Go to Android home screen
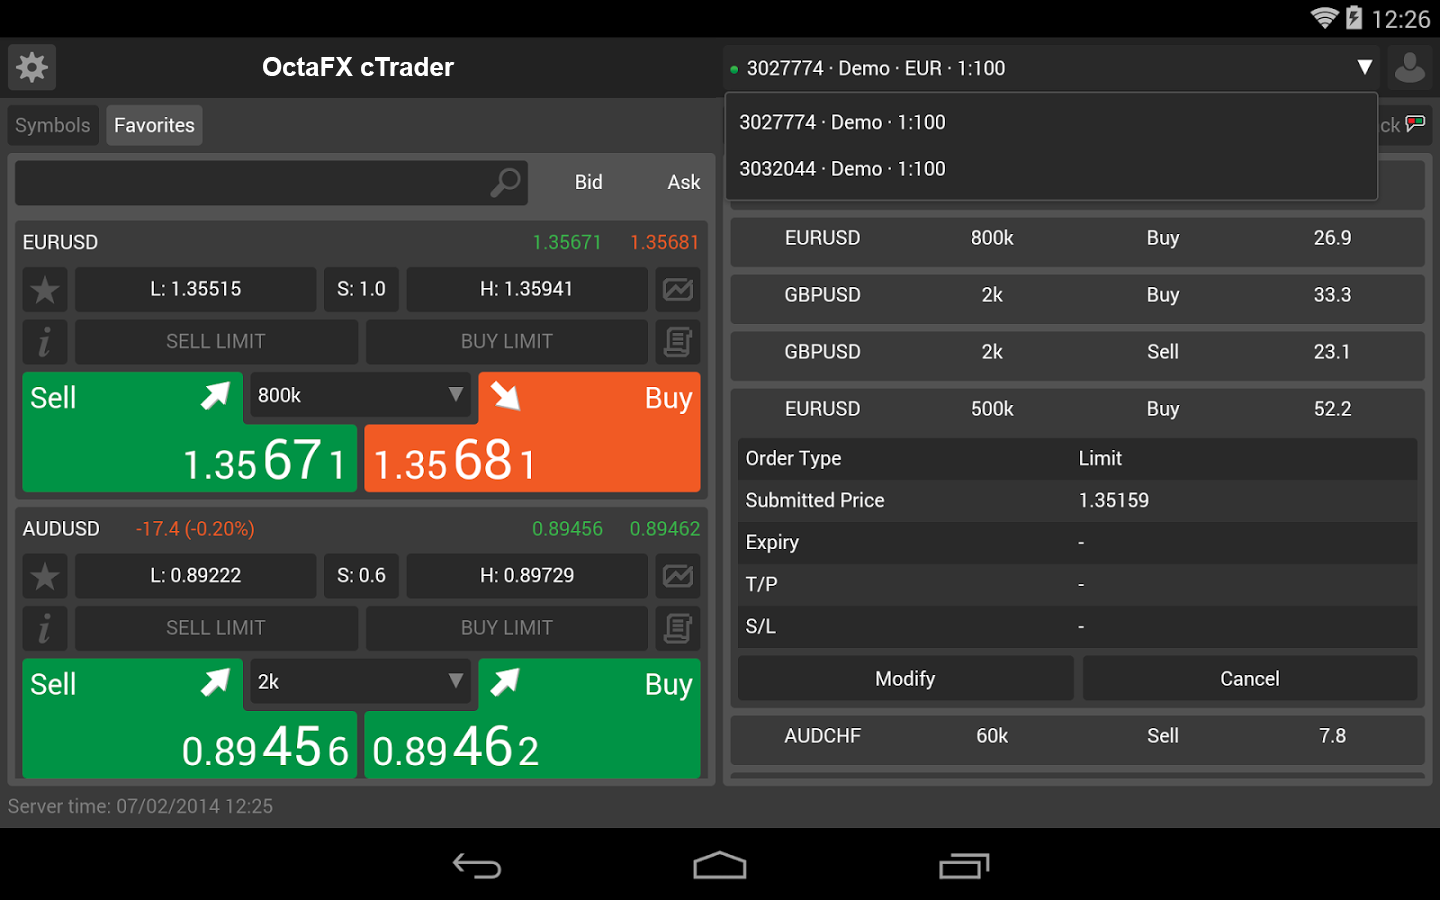This screenshot has height=900, width=1440. (720, 865)
